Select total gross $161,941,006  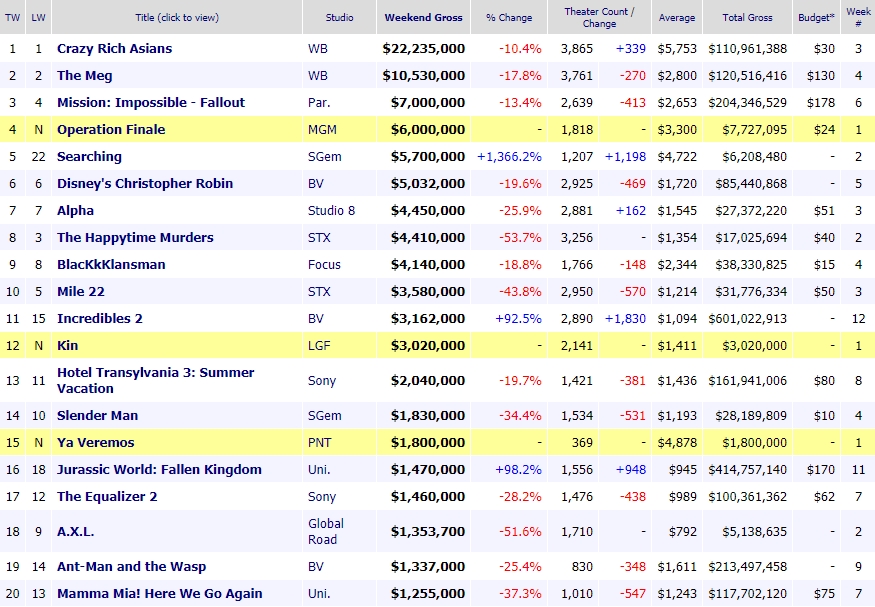point(748,380)
